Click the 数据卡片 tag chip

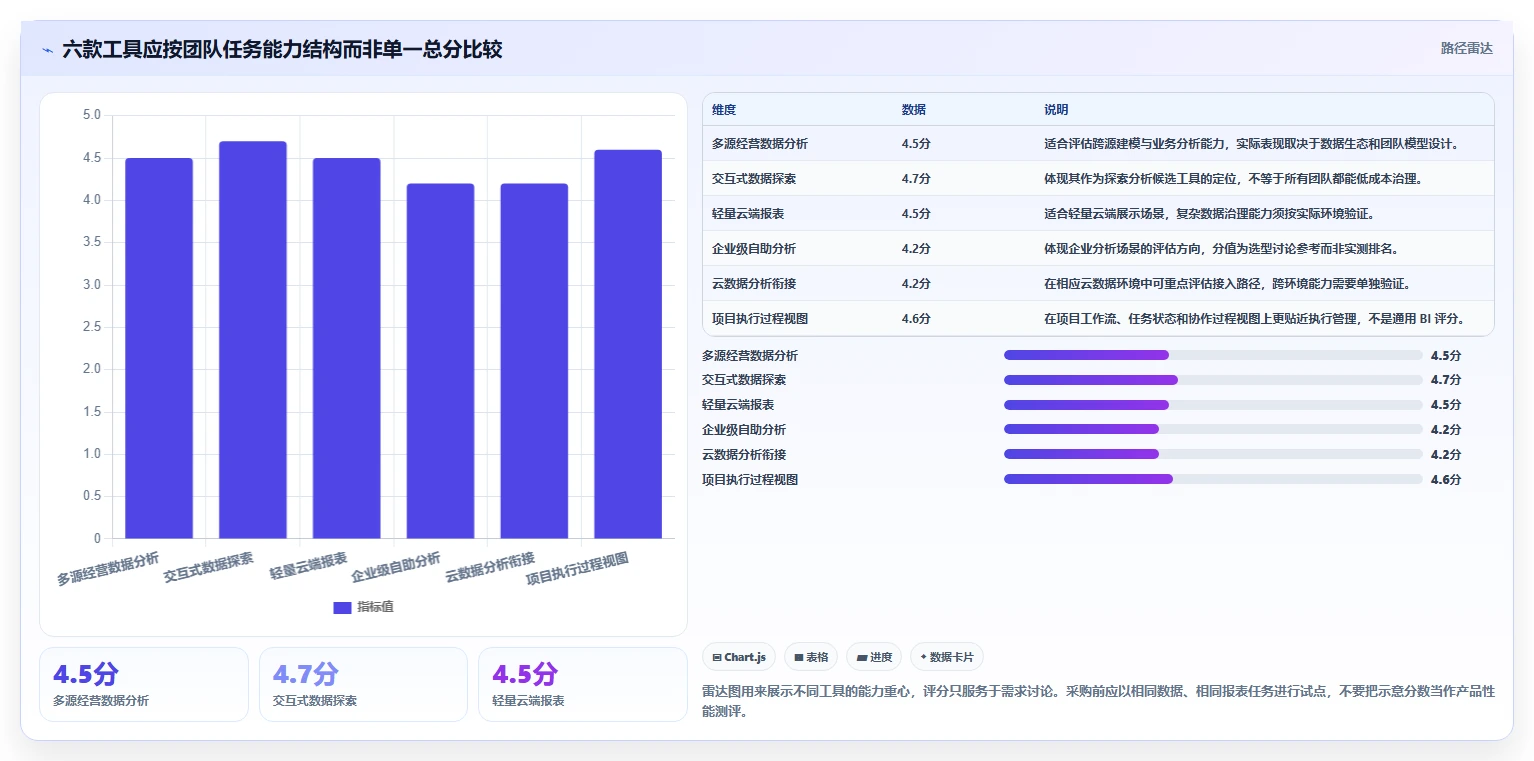[x=947, y=657]
